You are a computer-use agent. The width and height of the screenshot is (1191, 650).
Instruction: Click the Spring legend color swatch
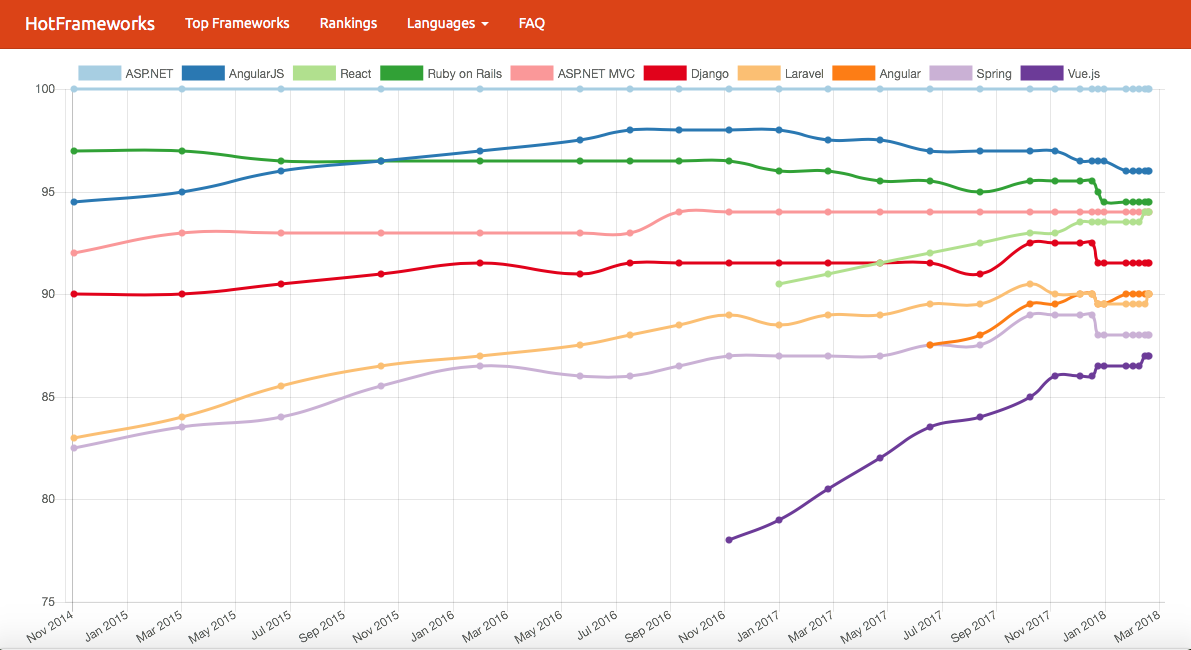coord(950,74)
